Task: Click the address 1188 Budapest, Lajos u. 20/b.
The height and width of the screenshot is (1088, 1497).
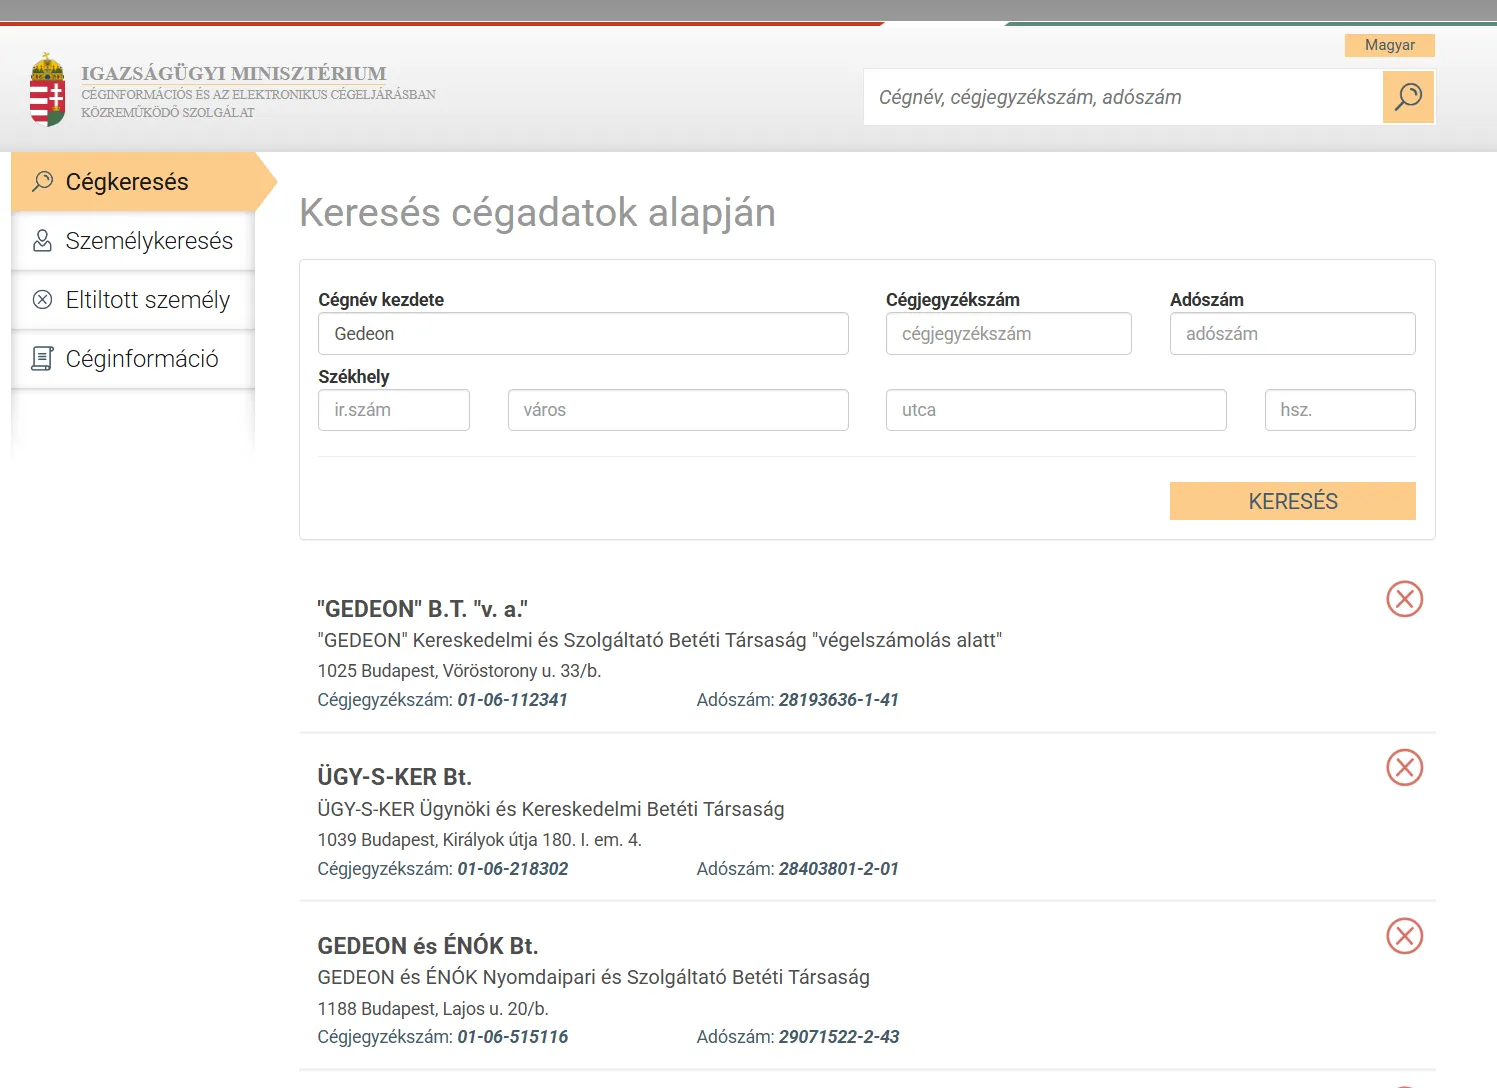Action: [433, 1009]
